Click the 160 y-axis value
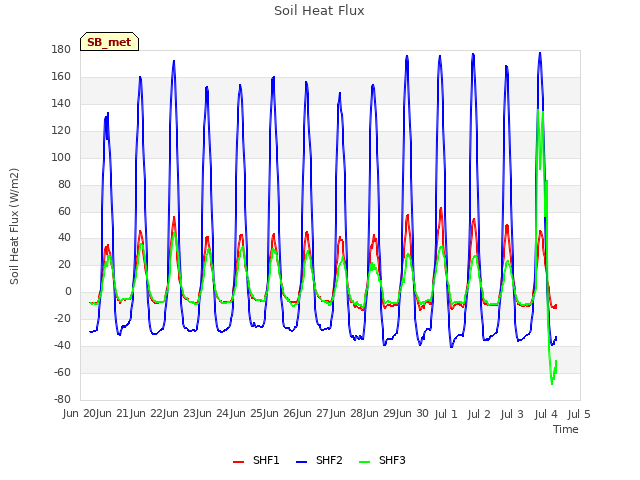640x480 pixels. 61,76
